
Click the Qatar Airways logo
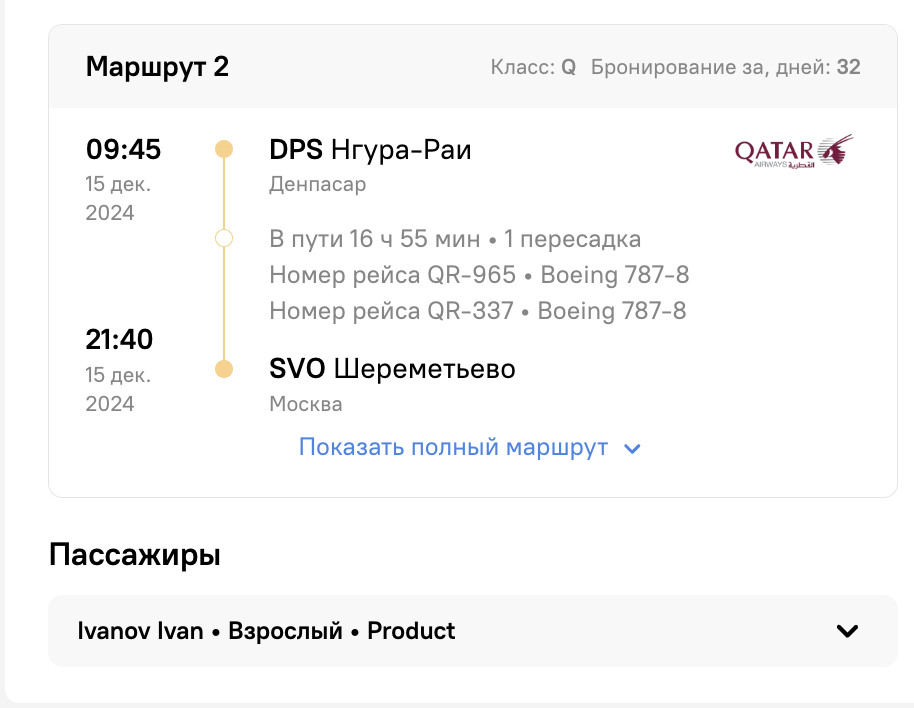coord(793,151)
